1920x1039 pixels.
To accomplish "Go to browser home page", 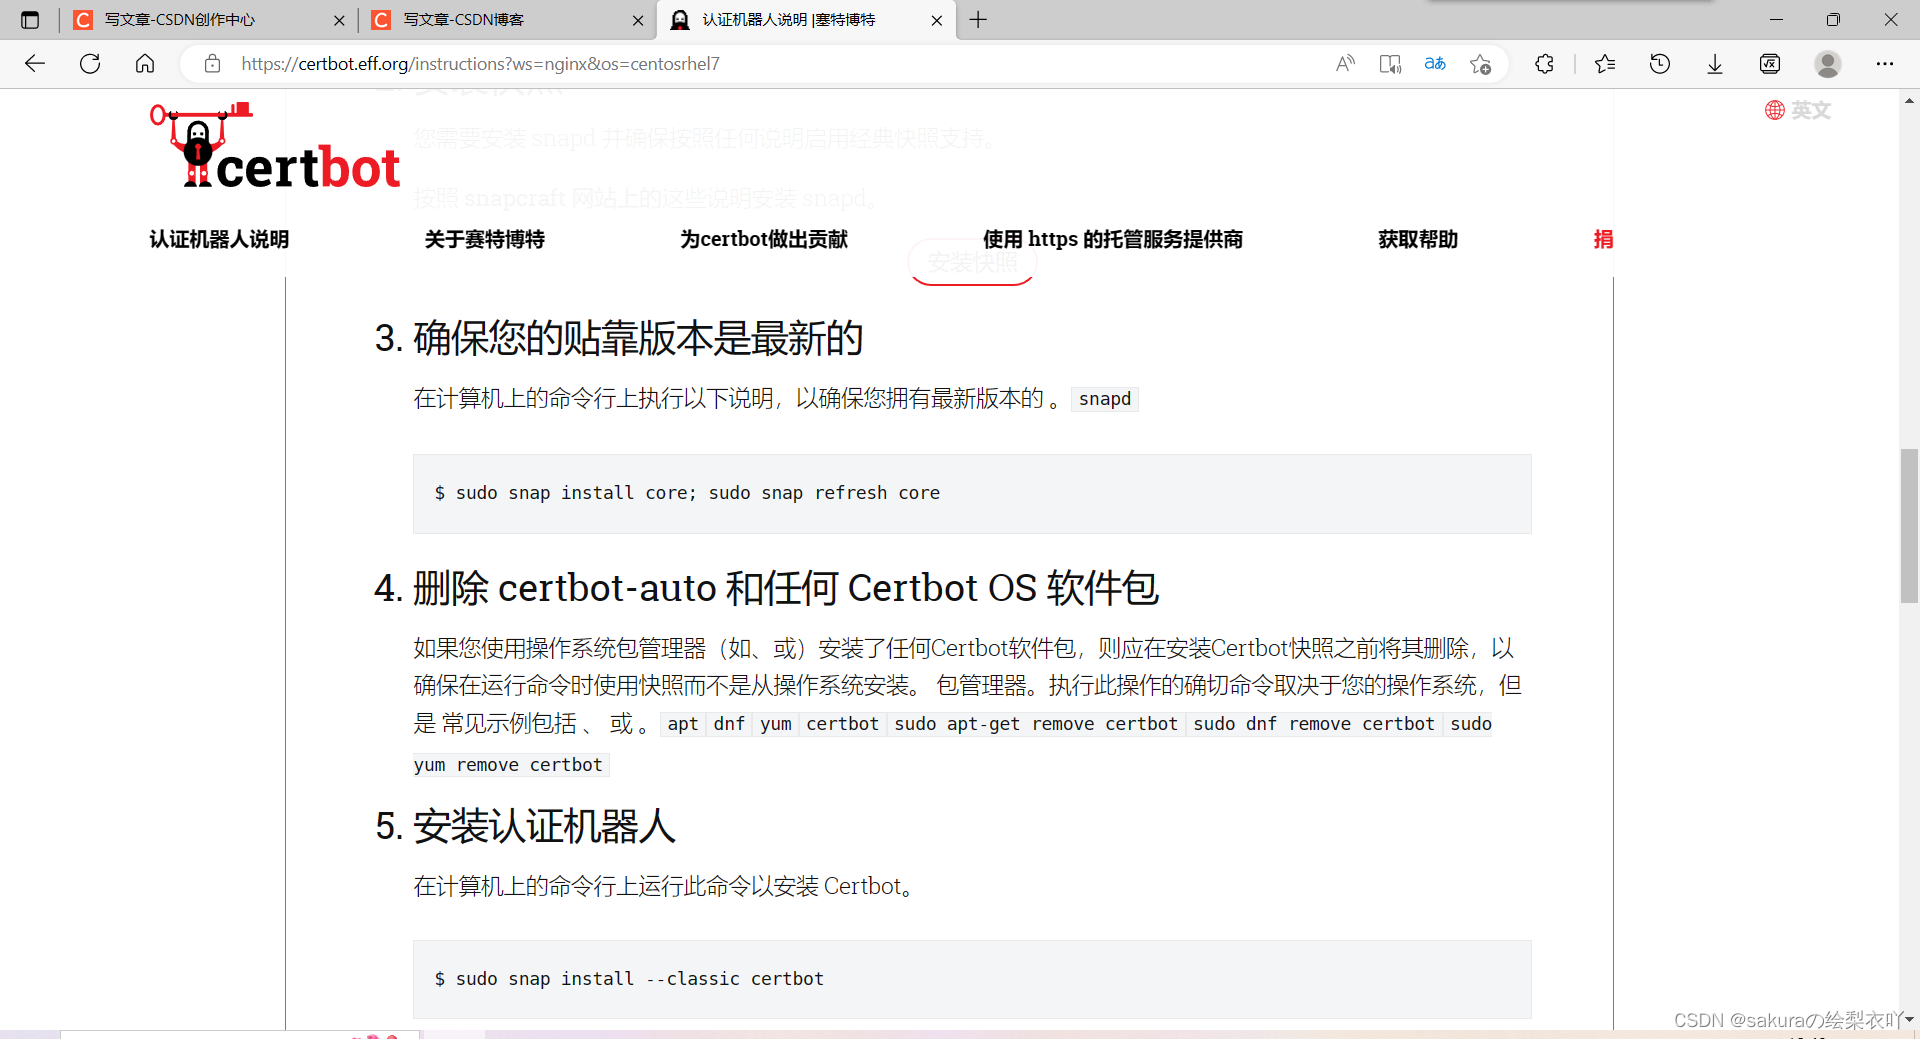I will (x=145, y=64).
